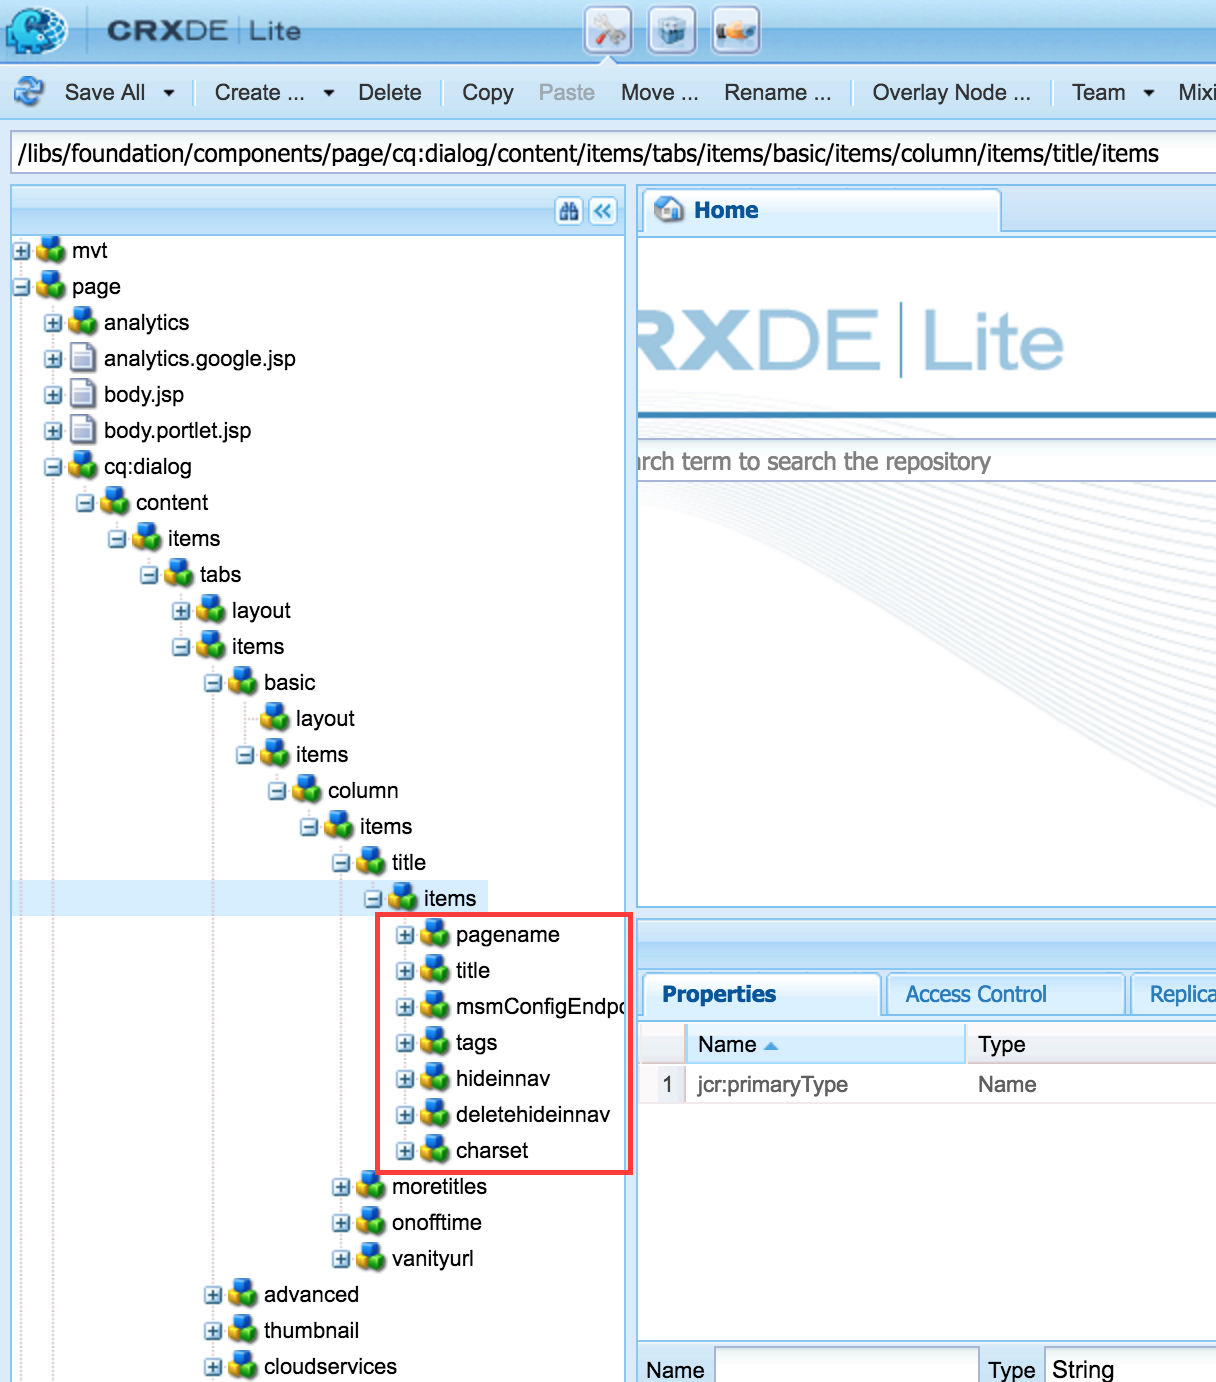Open the Package Manager box icon

coord(672,31)
